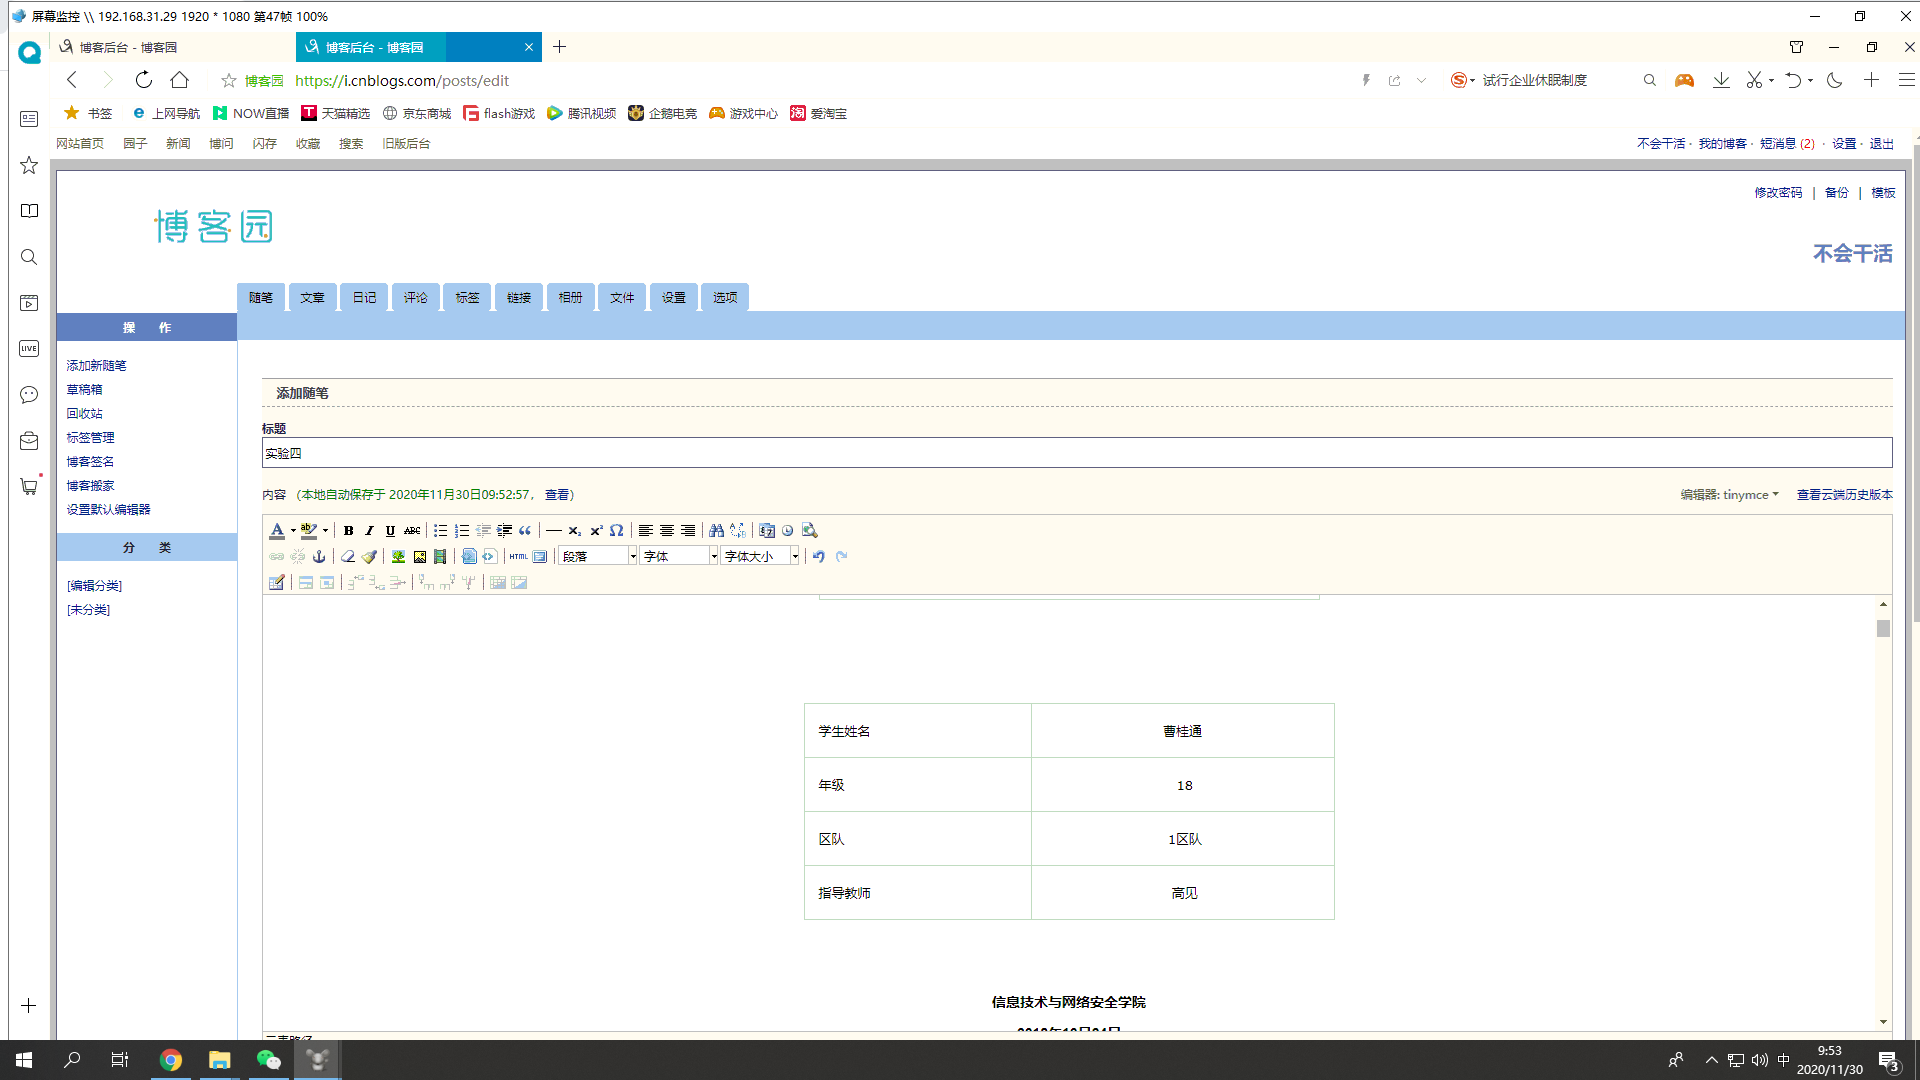The width and height of the screenshot is (1920, 1080).
Task: Insert table with the table icon
Action: (x=277, y=583)
